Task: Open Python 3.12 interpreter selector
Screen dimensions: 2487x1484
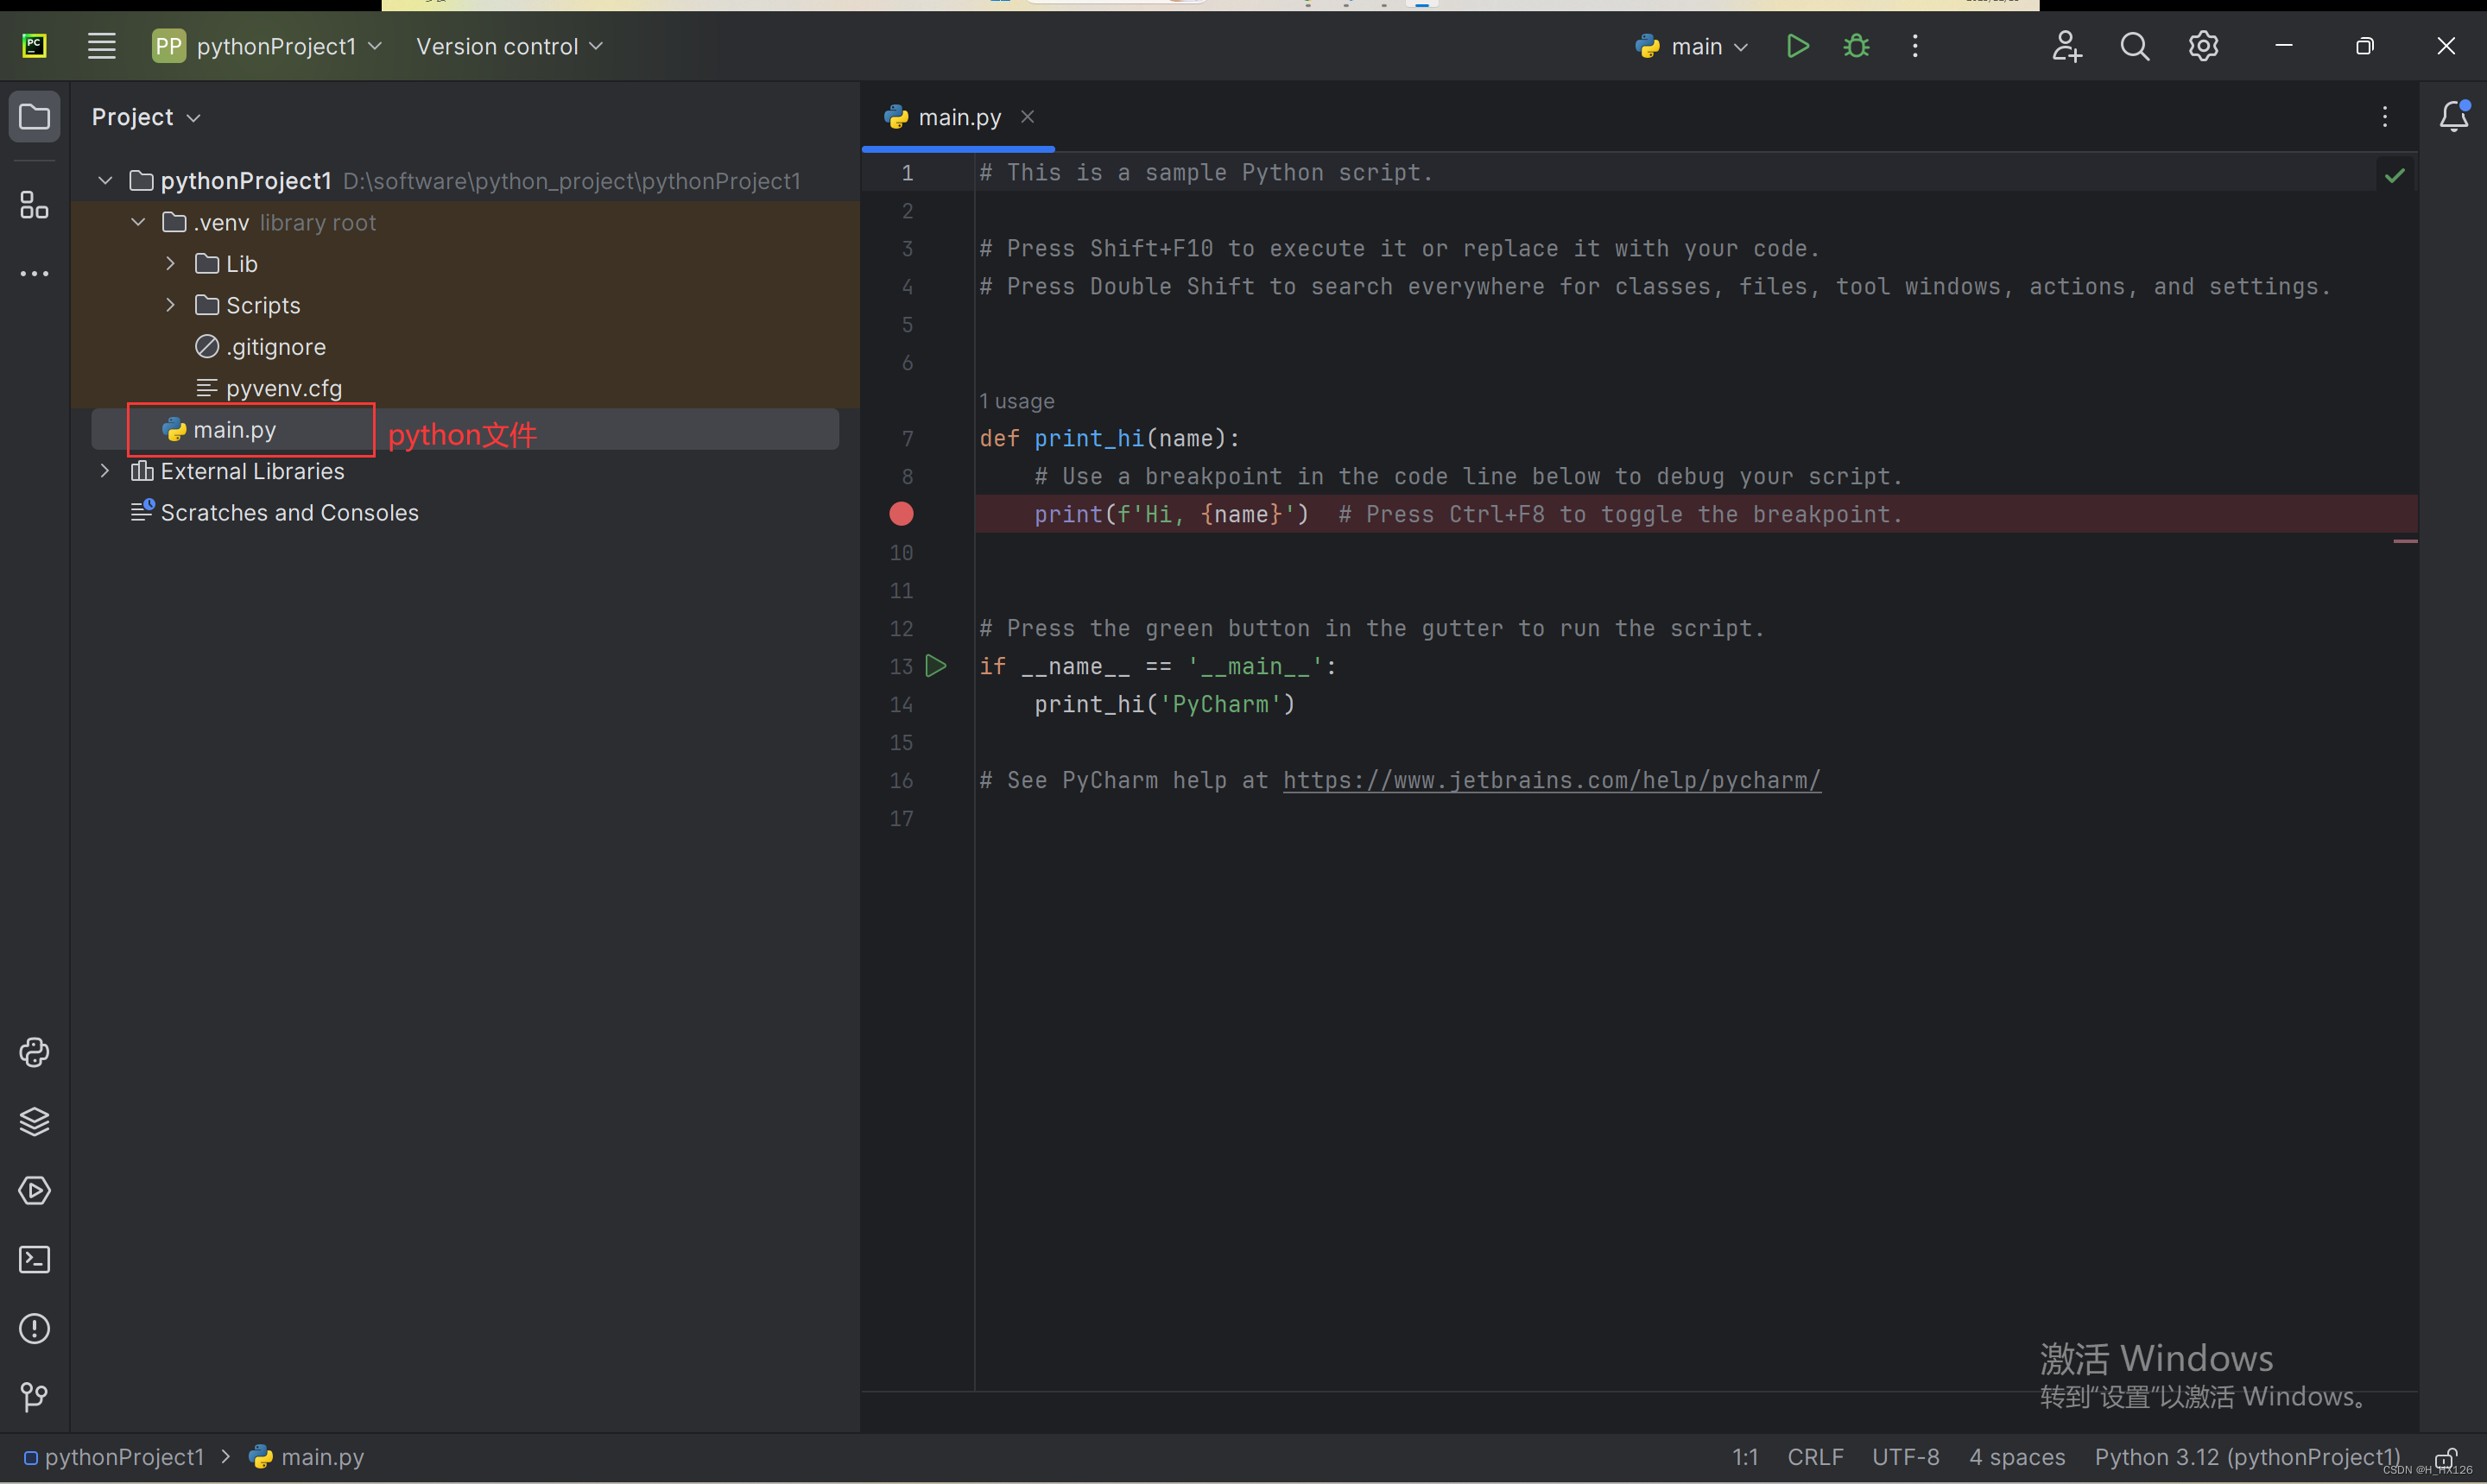Action: click(x=2247, y=1458)
